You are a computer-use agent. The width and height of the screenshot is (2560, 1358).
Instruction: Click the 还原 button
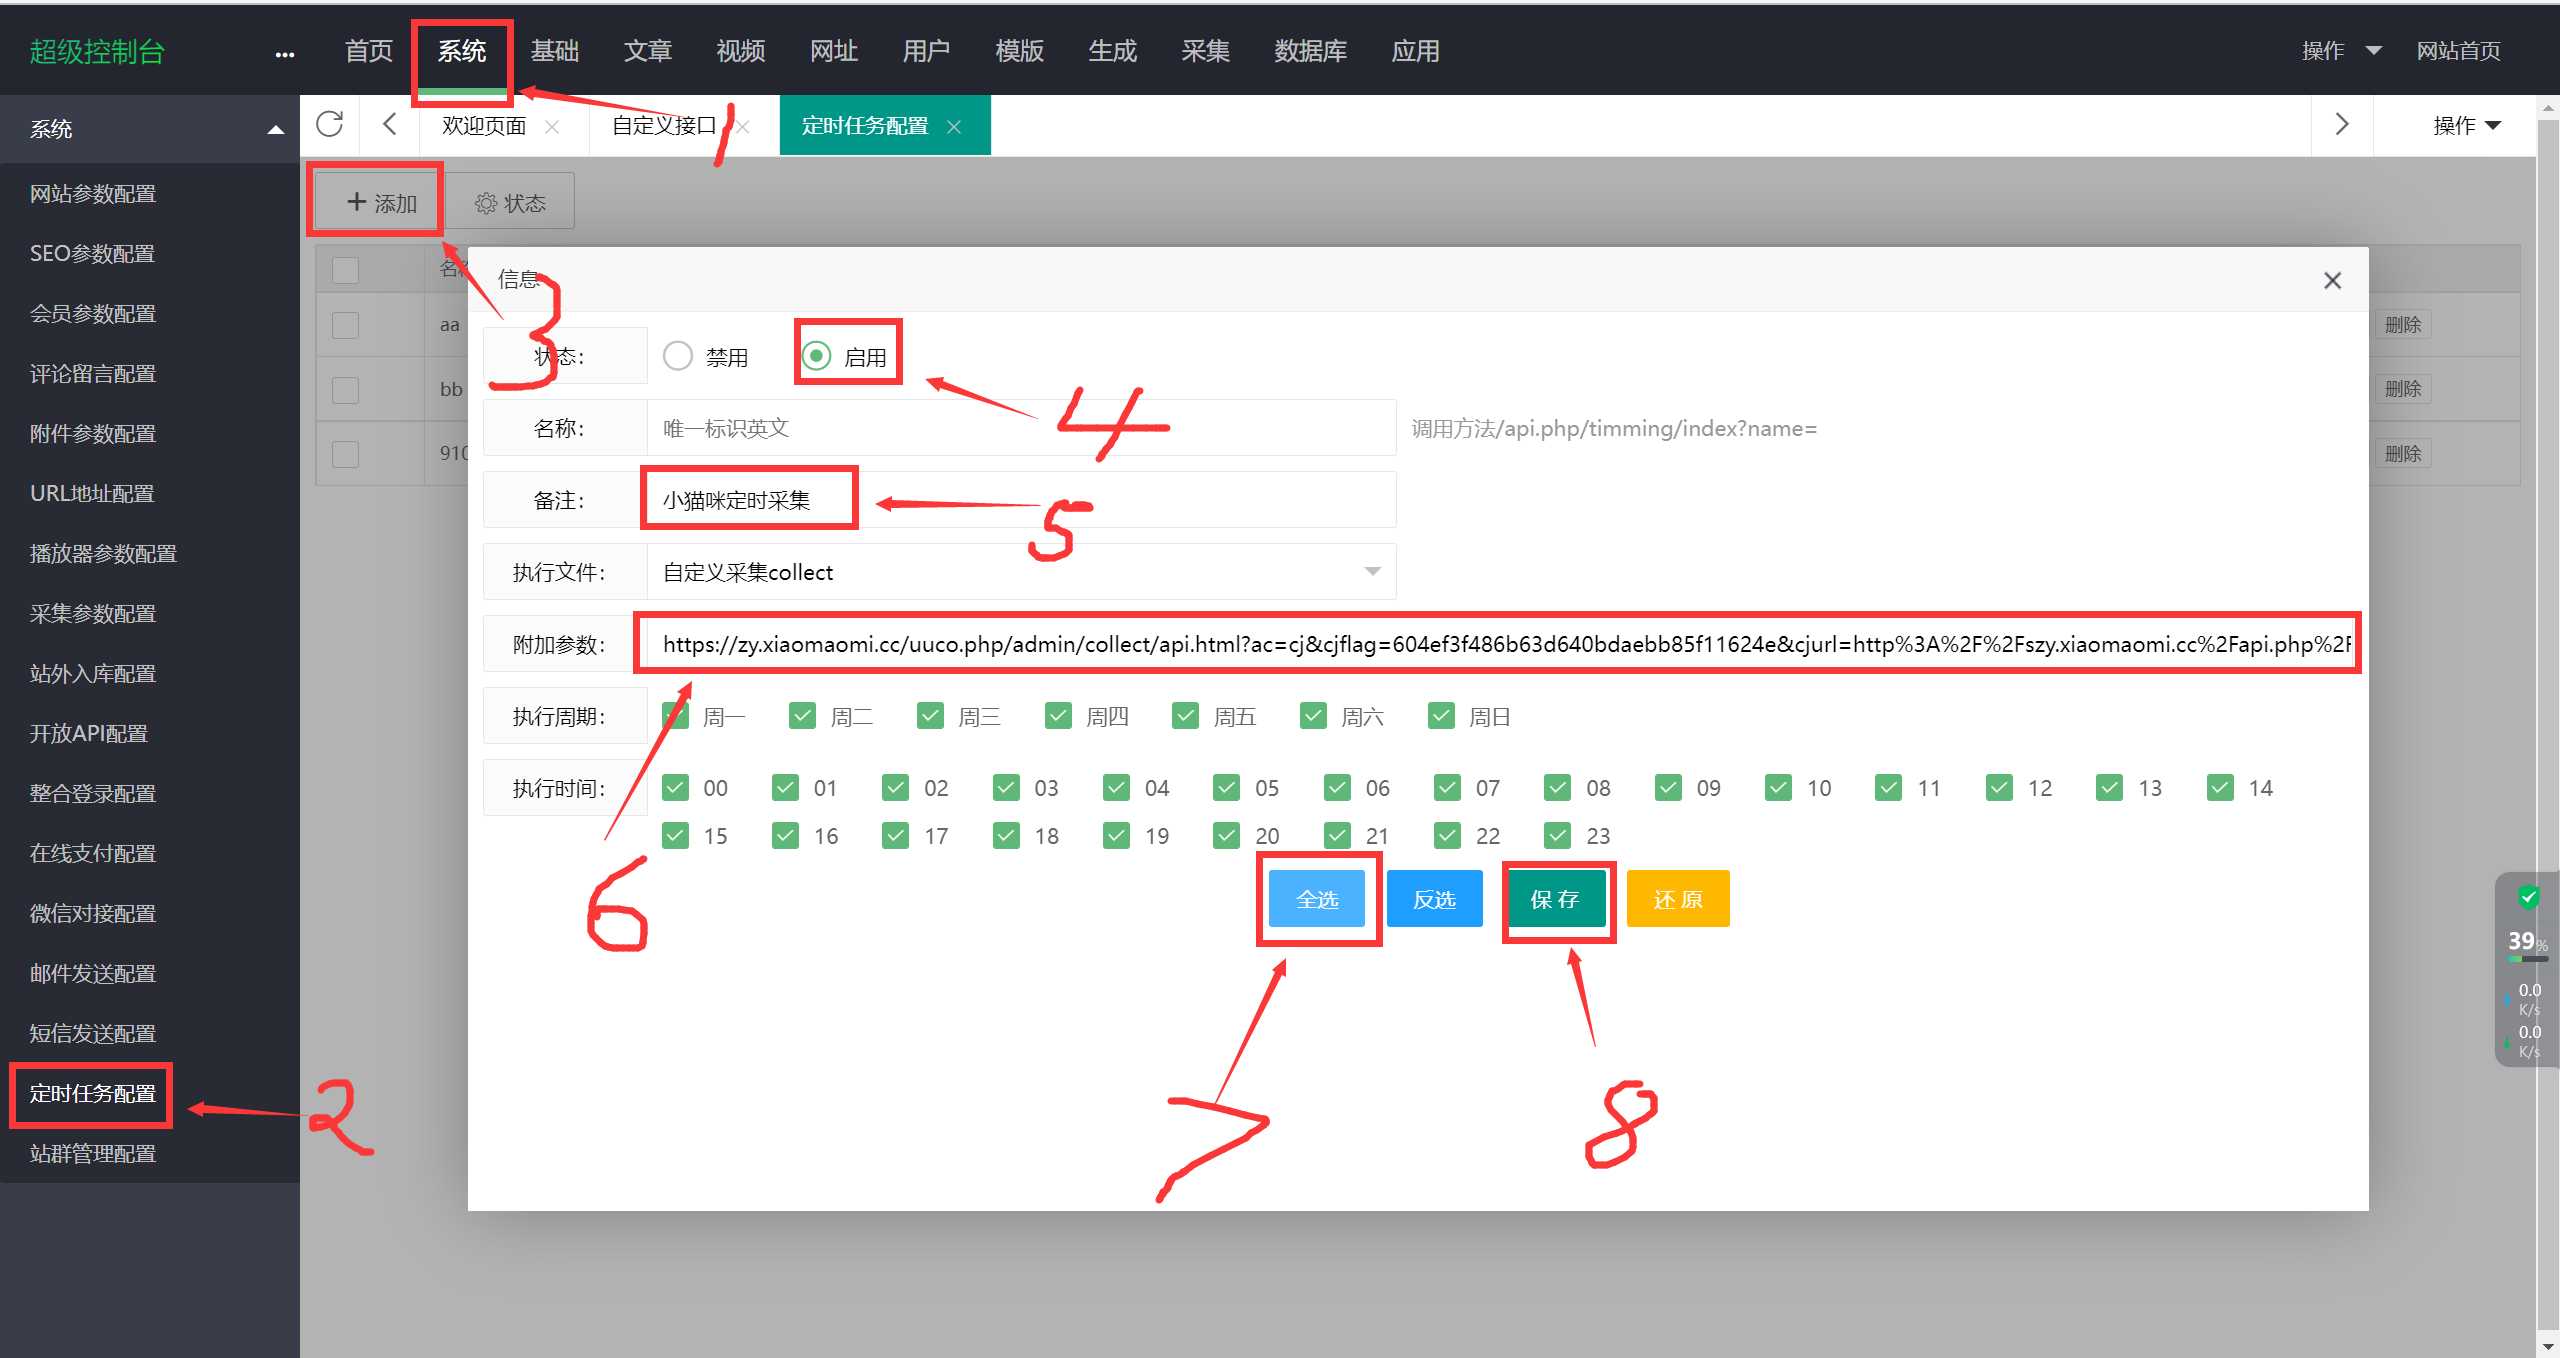1678,899
